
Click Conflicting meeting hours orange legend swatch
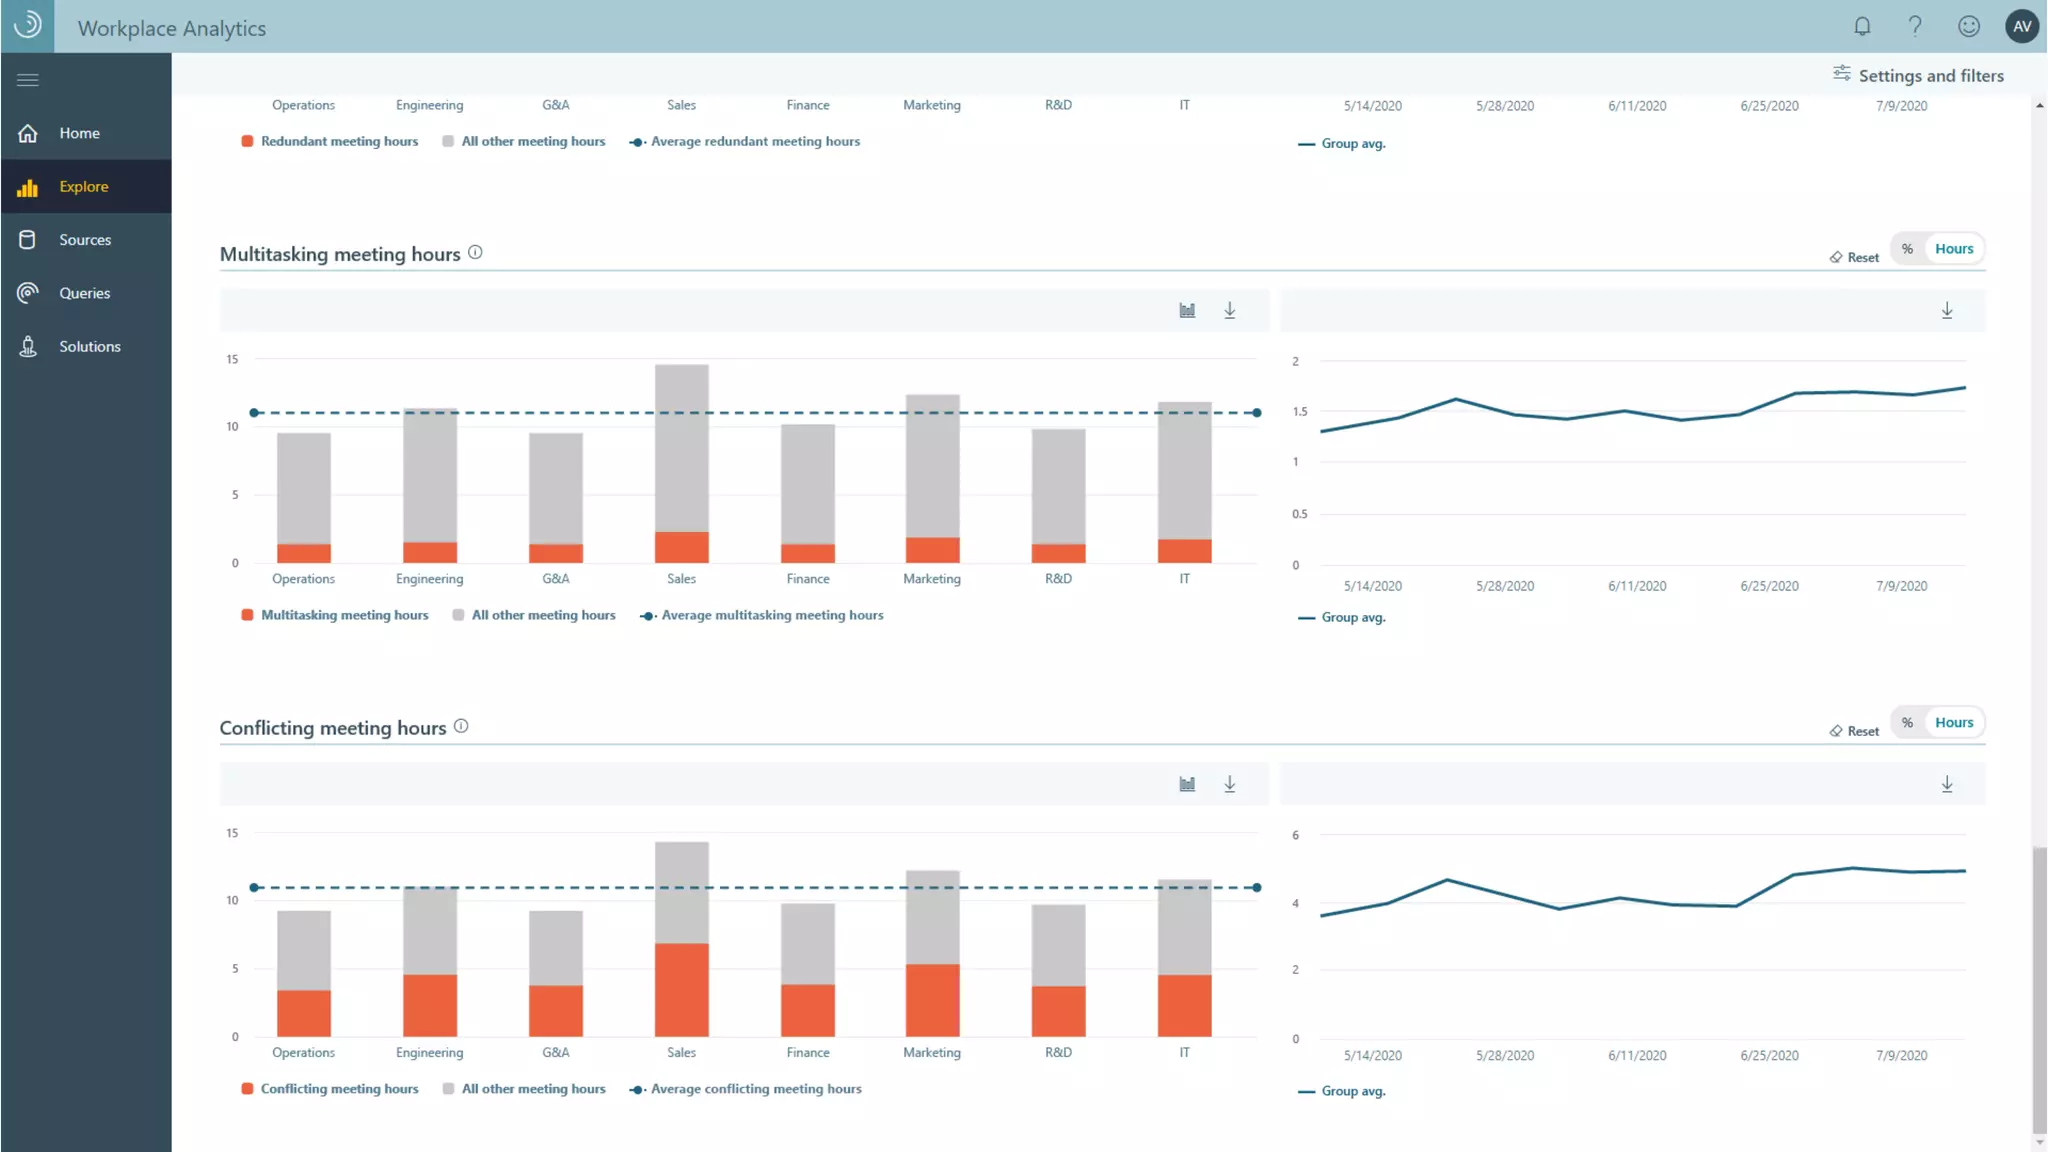pos(247,1089)
